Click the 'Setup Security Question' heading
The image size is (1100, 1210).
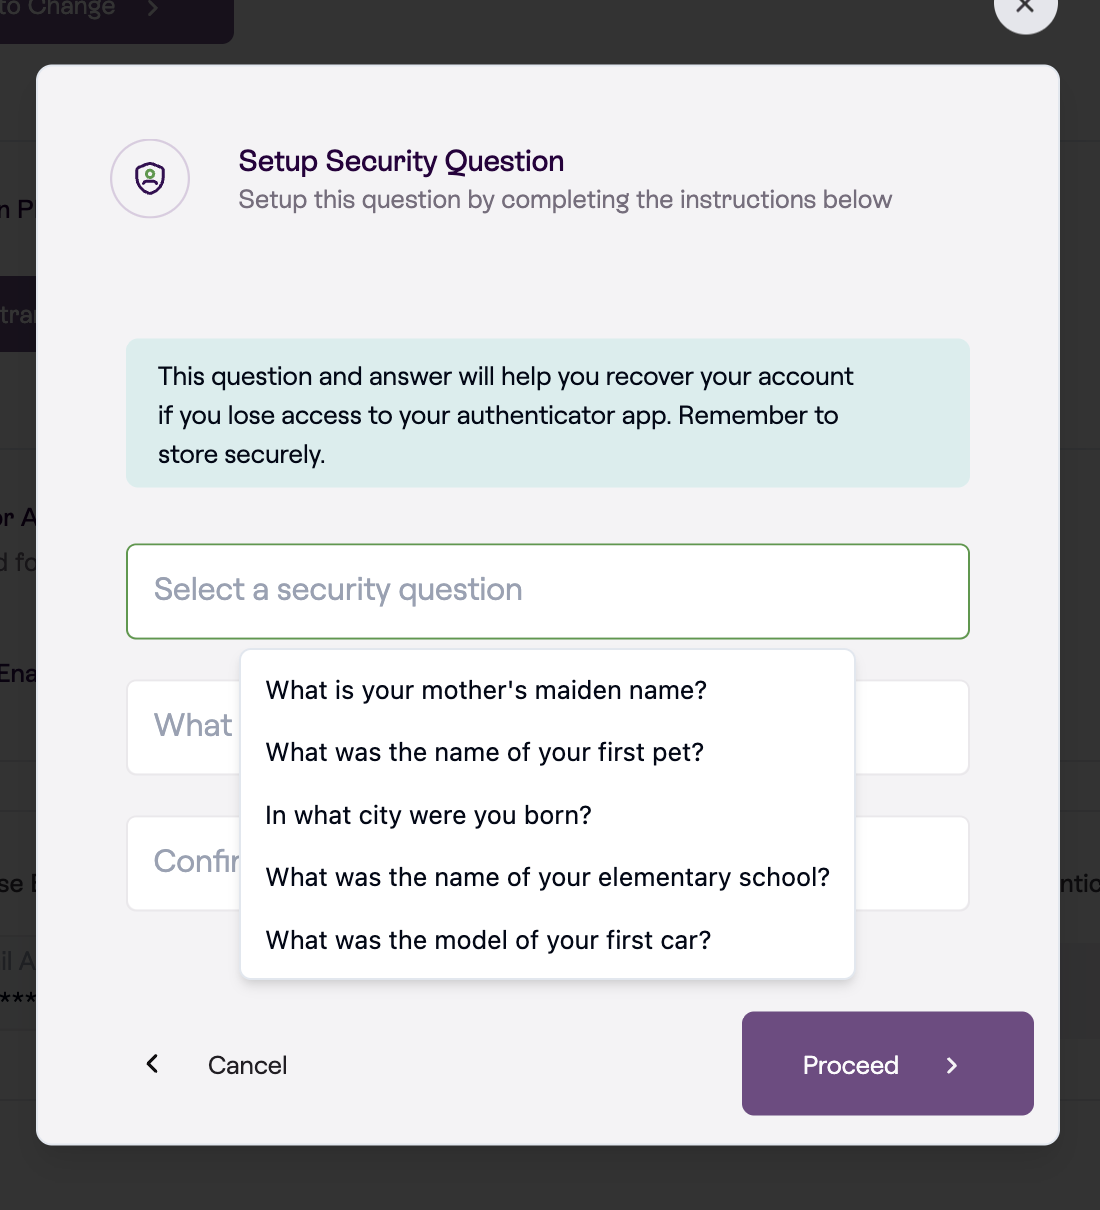coord(401,161)
